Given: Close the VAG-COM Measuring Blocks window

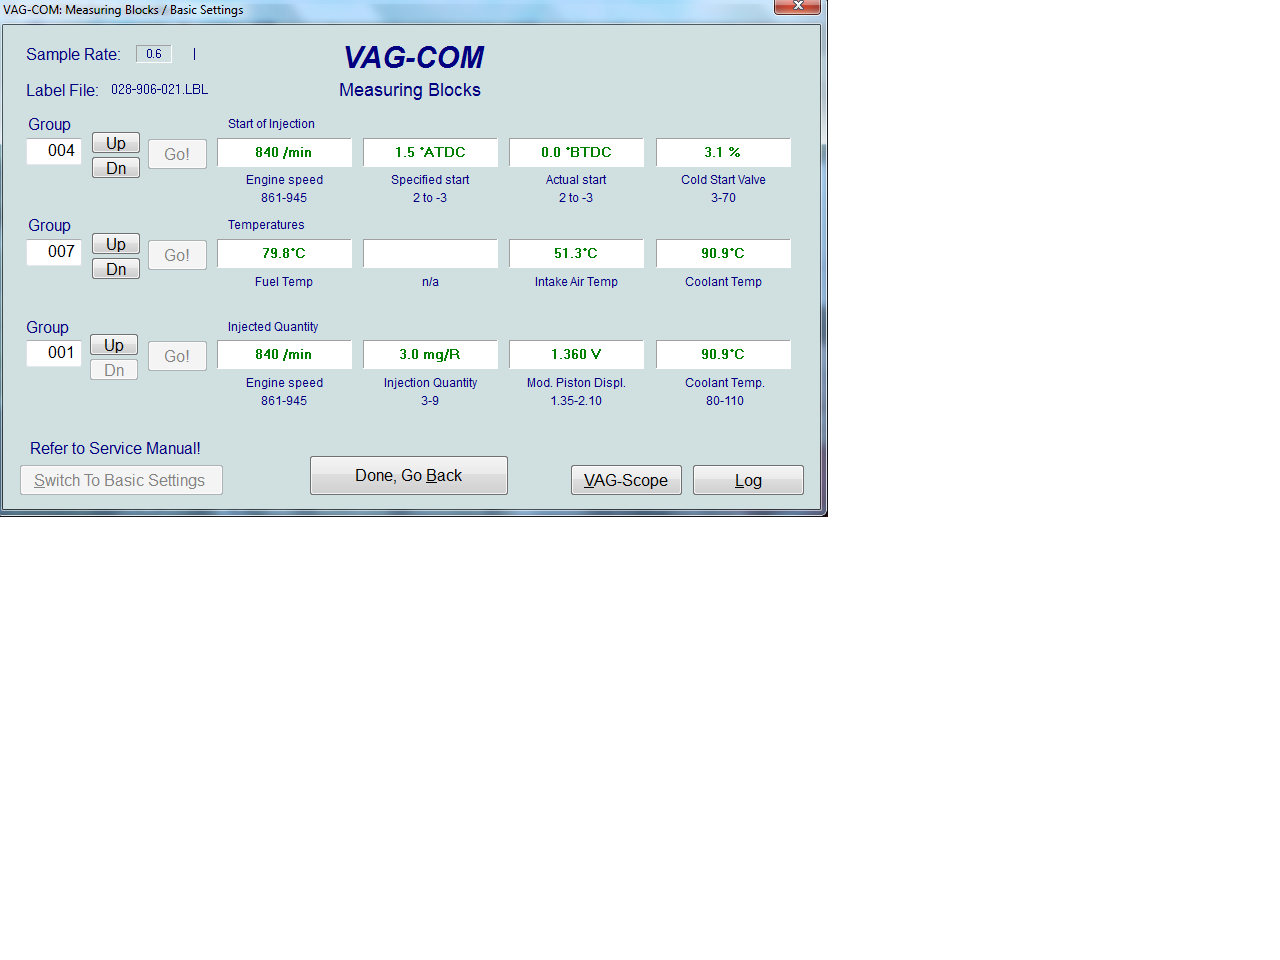Looking at the screenshot, I should pyautogui.click(x=798, y=6).
